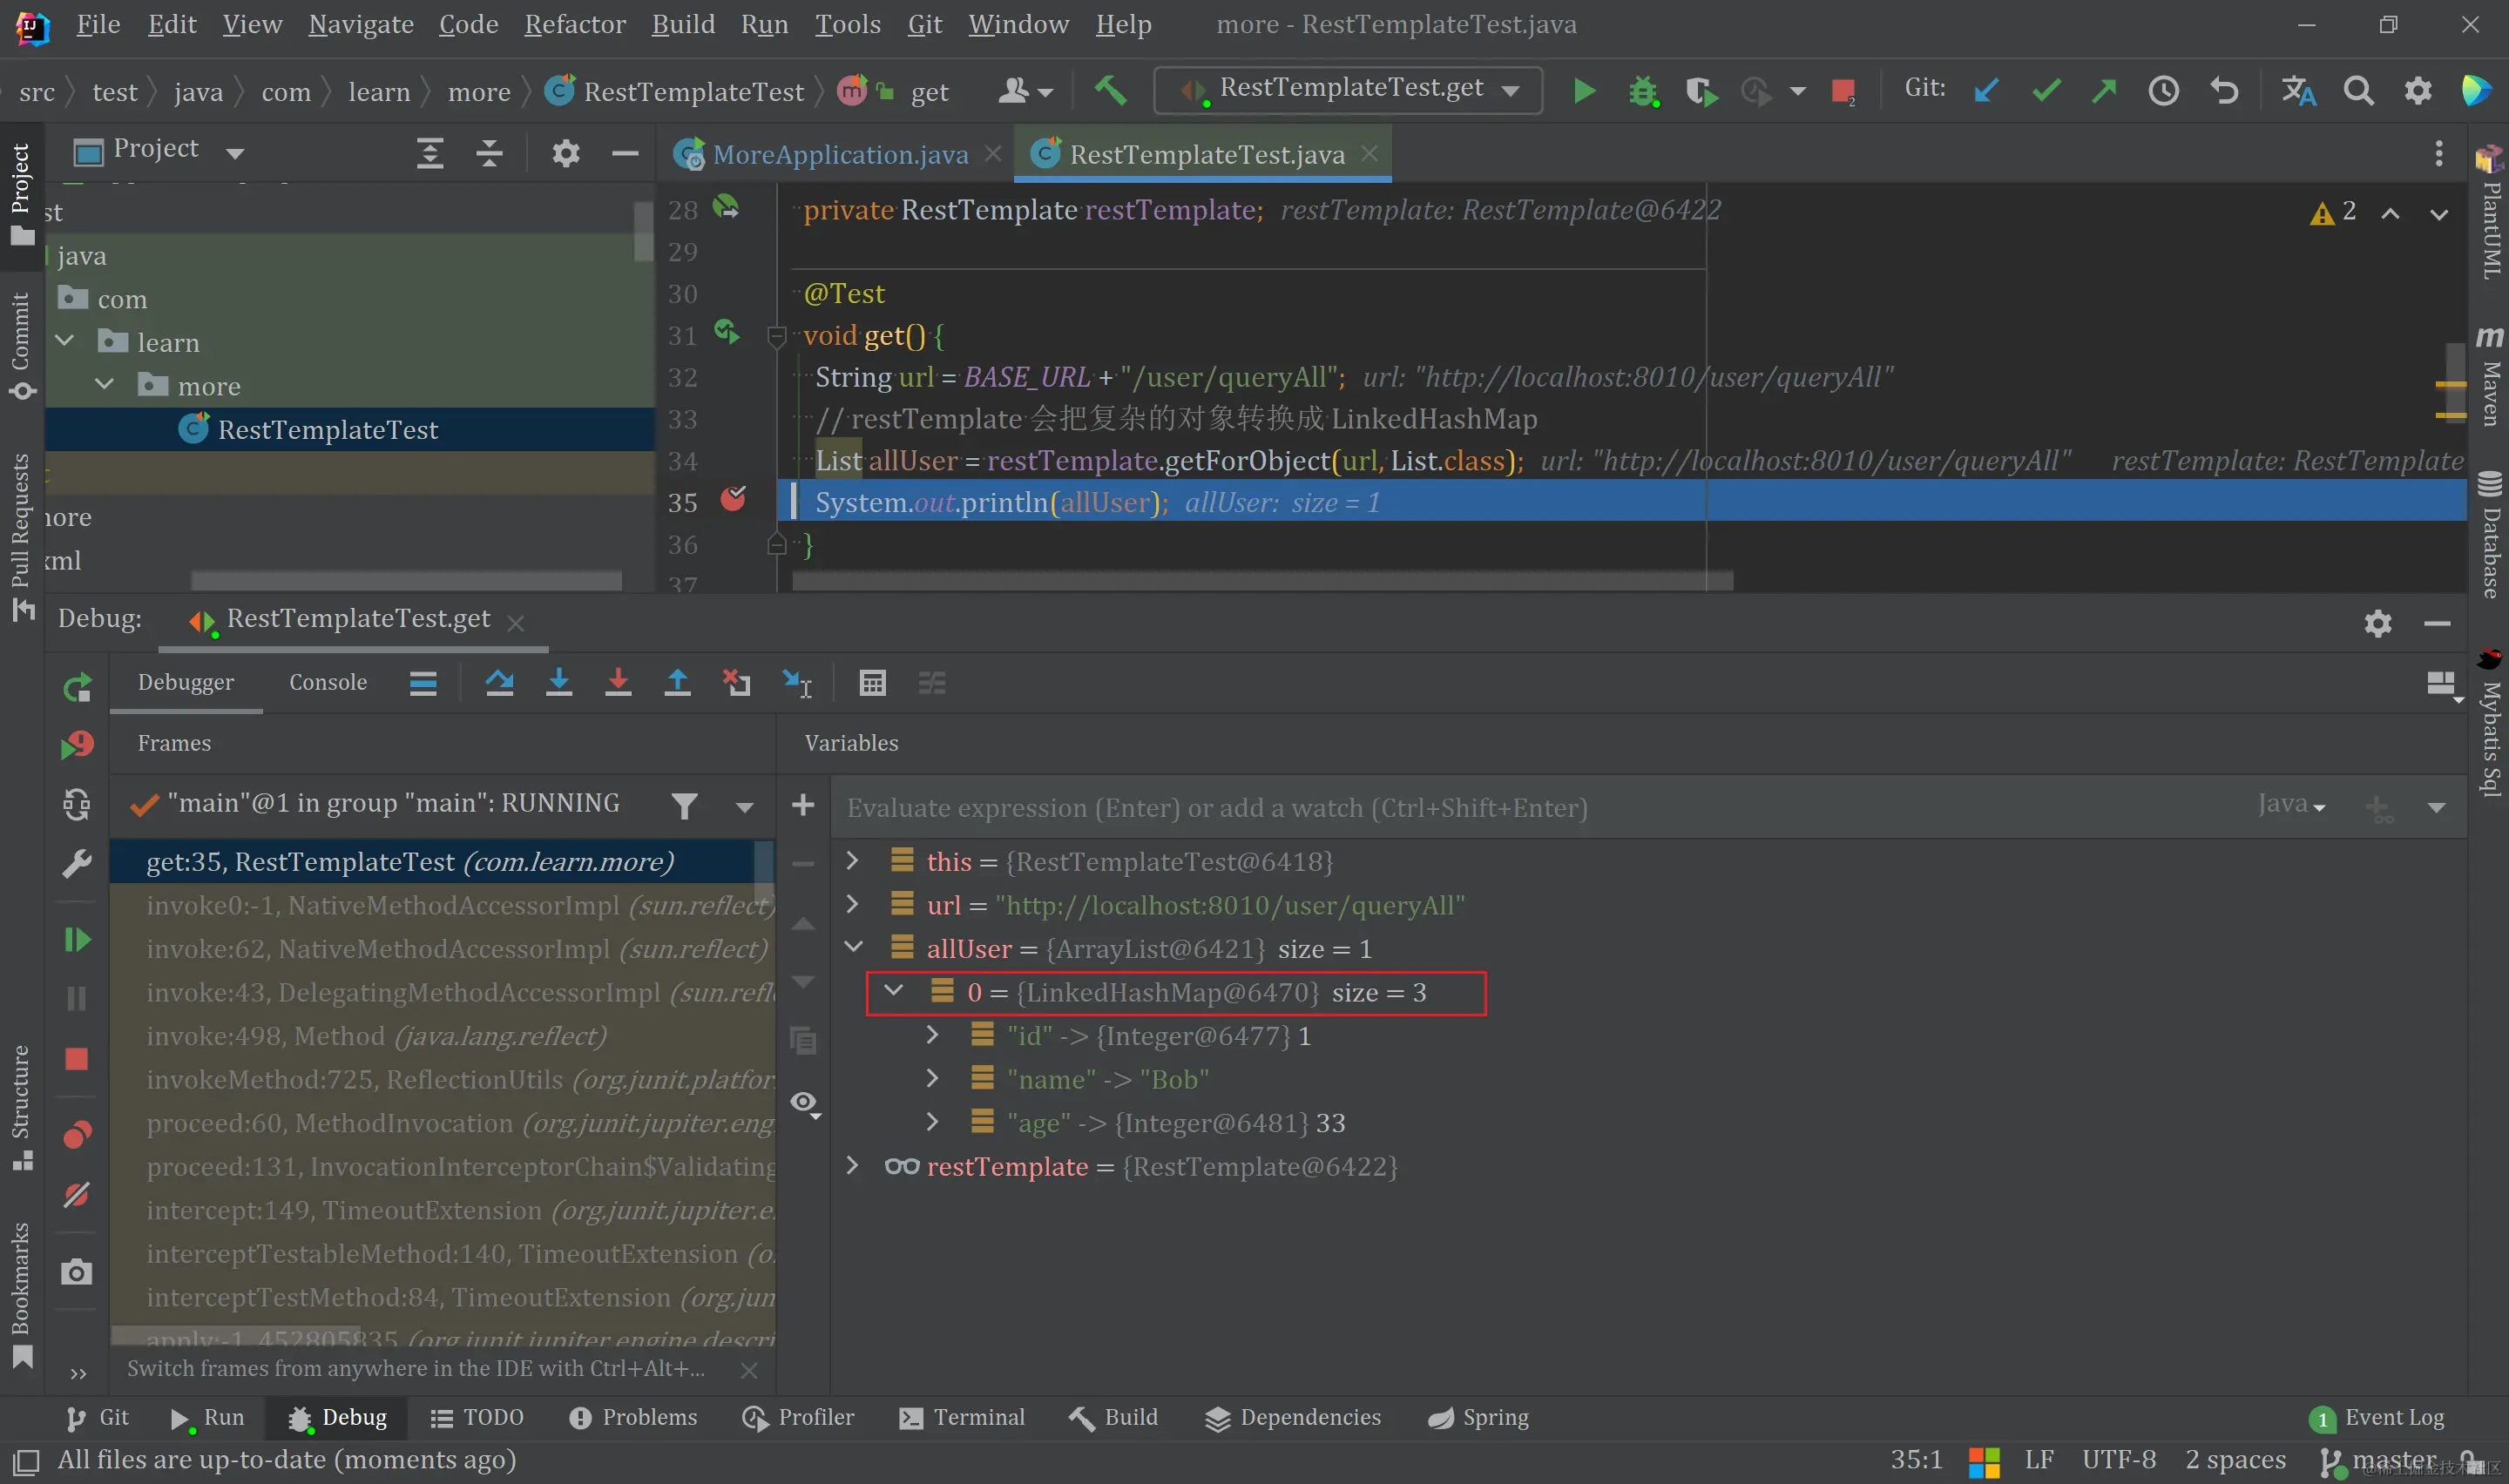
Task: Open the Navigate menu
Action: pos(361,24)
